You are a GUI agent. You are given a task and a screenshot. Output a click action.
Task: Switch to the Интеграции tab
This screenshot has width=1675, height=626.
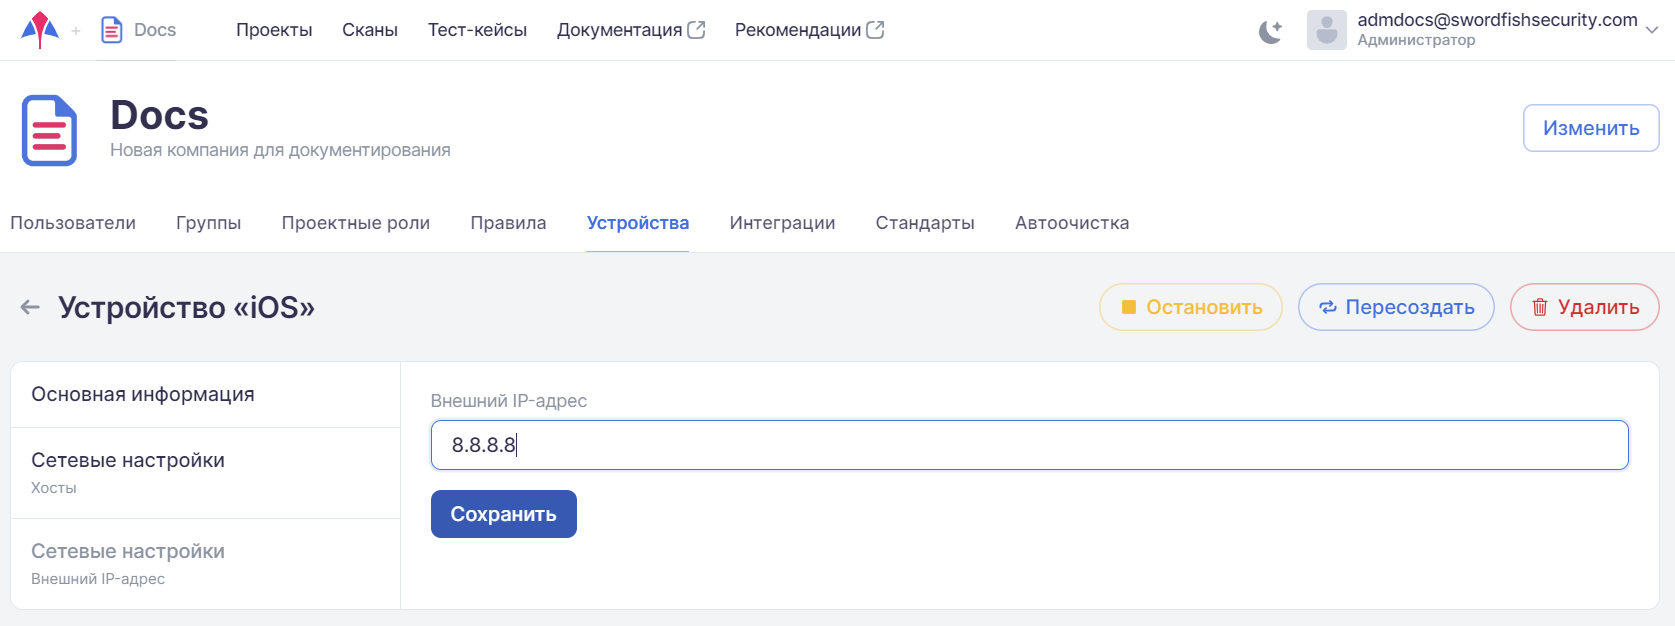782,223
